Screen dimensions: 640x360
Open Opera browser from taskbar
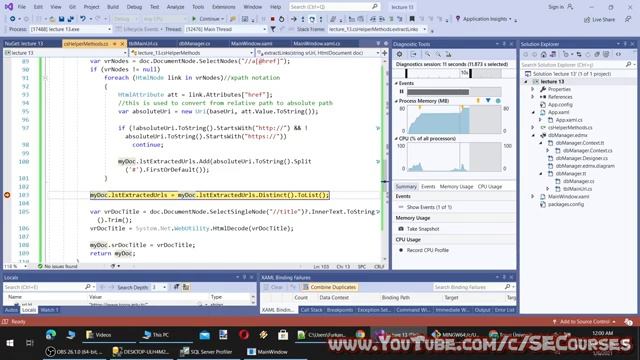coord(244,335)
